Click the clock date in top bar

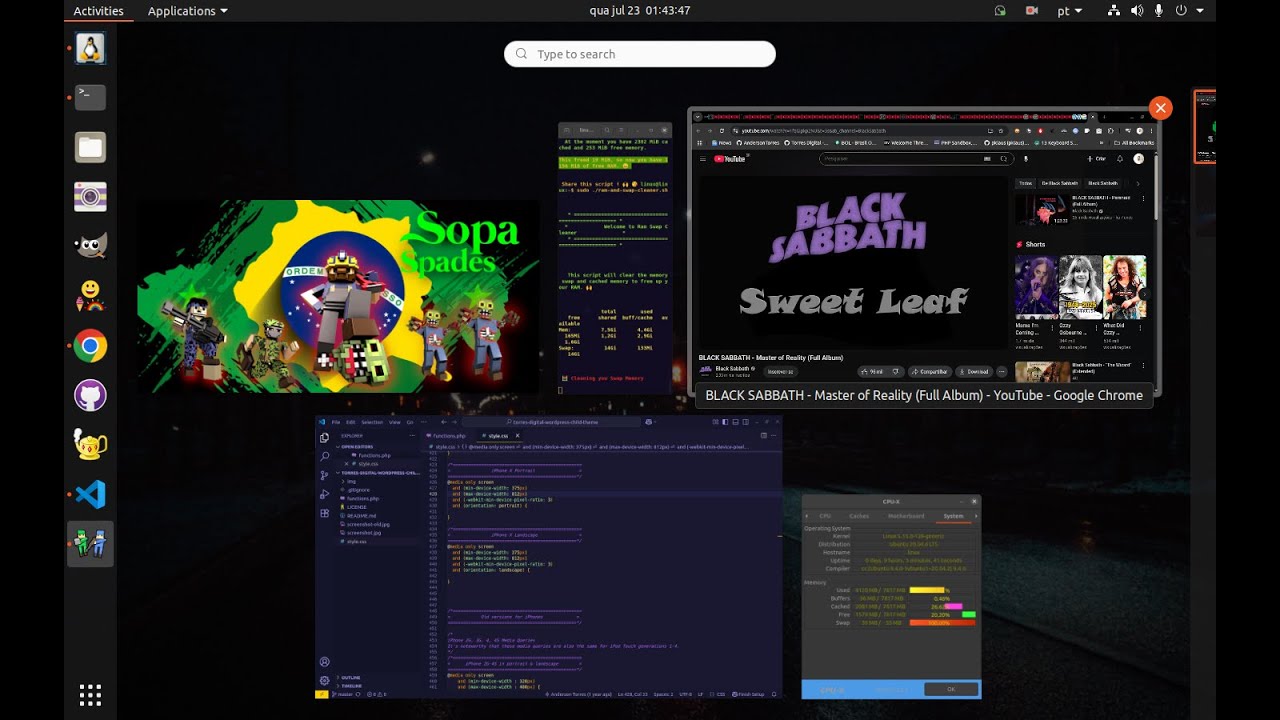click(640, 11)
